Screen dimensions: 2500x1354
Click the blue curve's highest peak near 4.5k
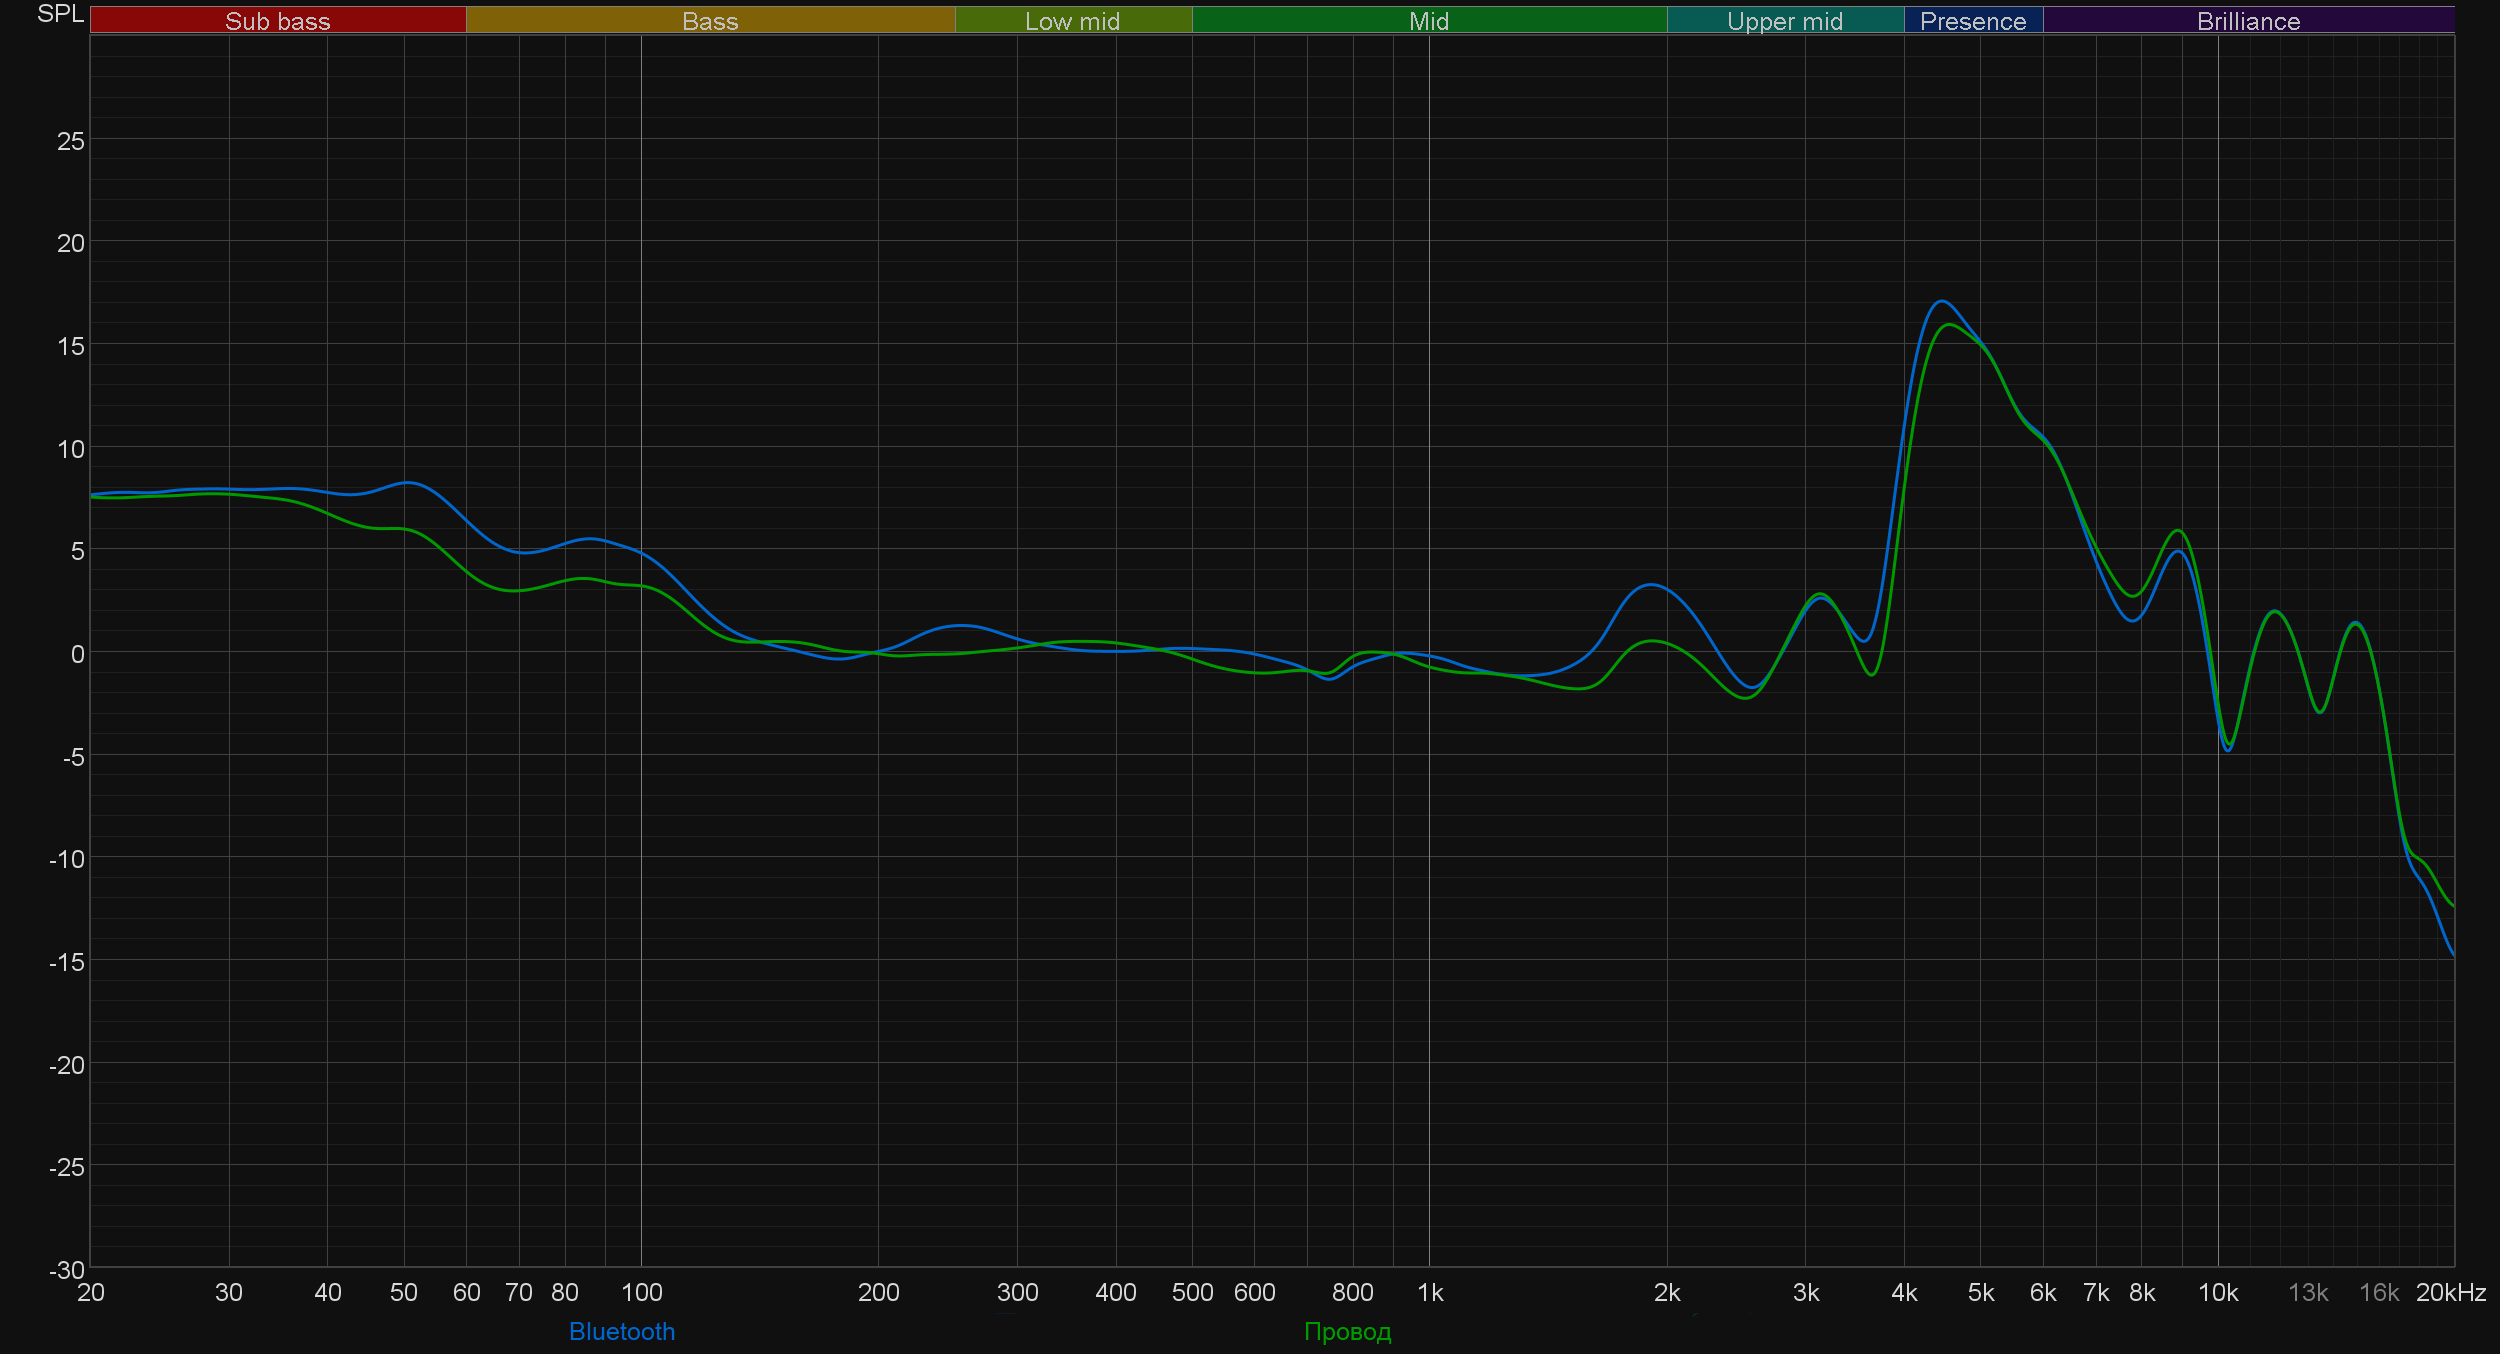coord(1941,301)
